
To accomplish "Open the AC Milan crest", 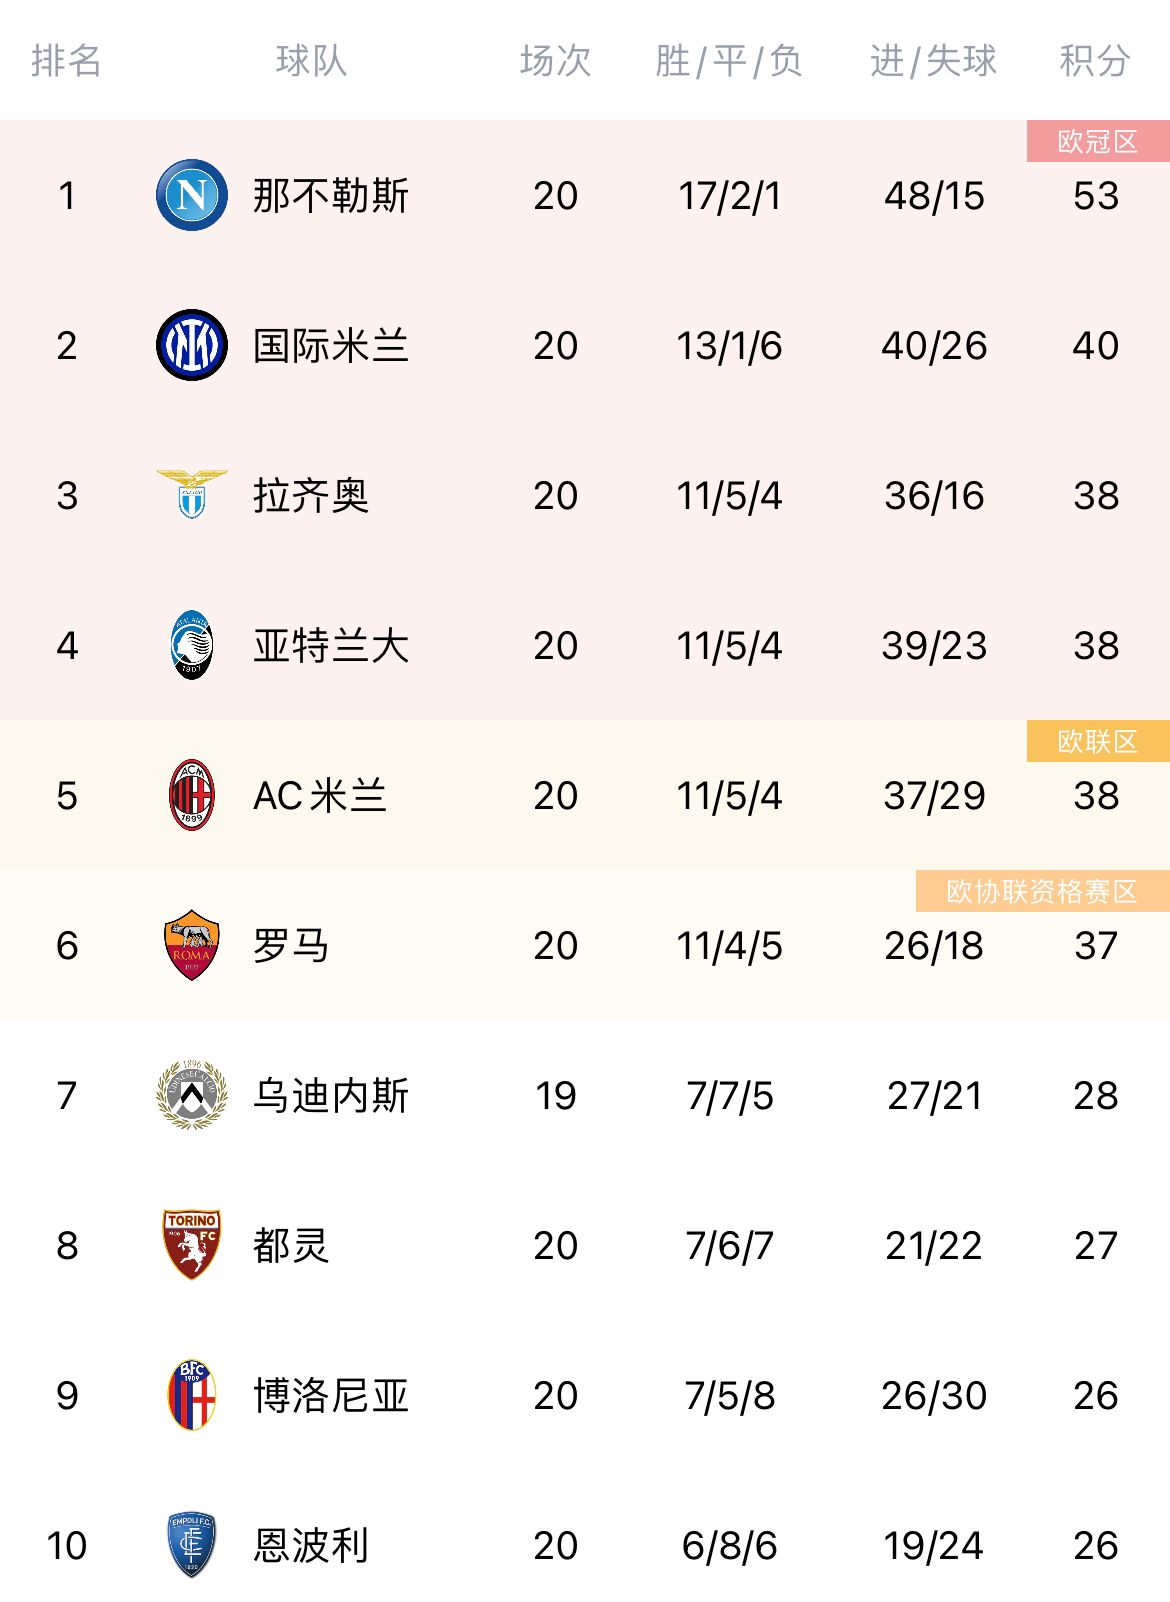I will [x=192, y=795].
